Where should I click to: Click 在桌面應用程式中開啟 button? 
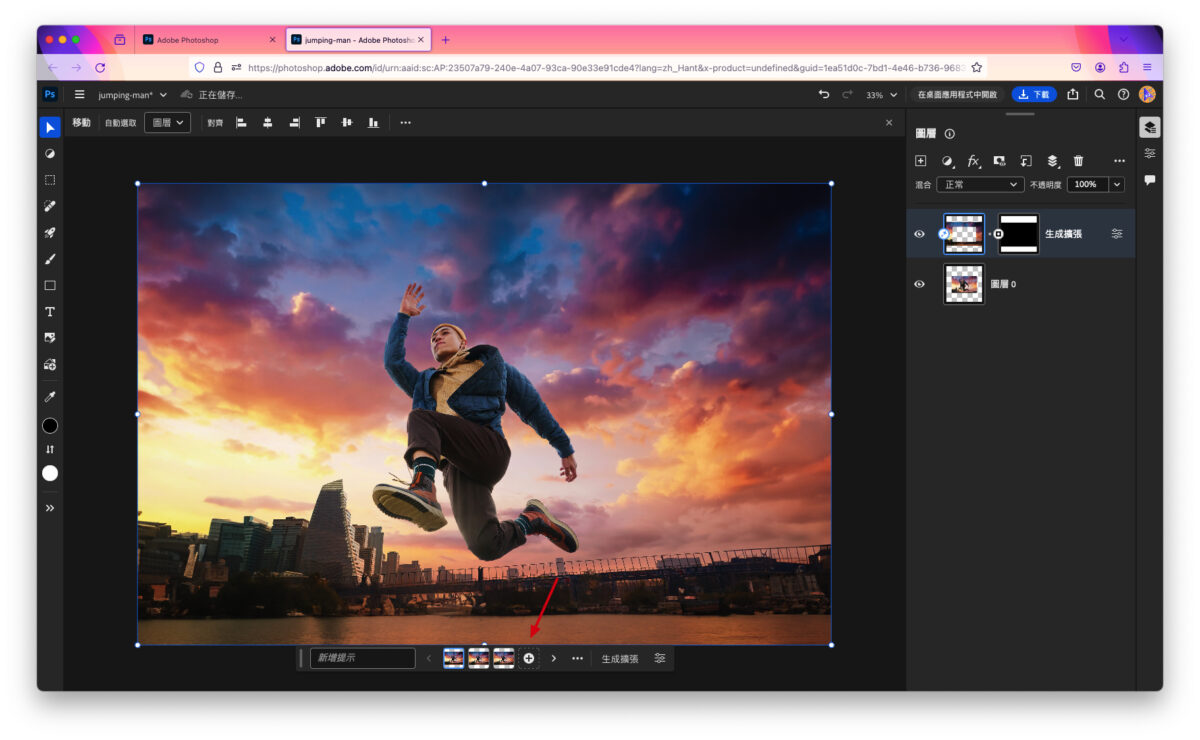tap(957, 95)
